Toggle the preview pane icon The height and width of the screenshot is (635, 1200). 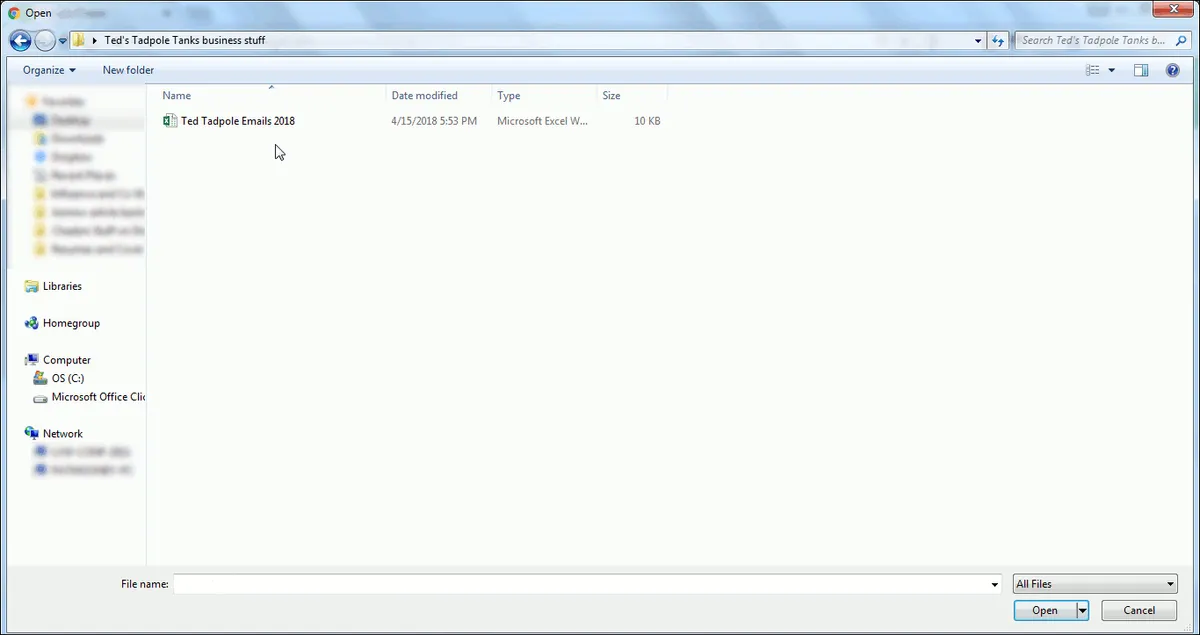(x=1141, y=70)
